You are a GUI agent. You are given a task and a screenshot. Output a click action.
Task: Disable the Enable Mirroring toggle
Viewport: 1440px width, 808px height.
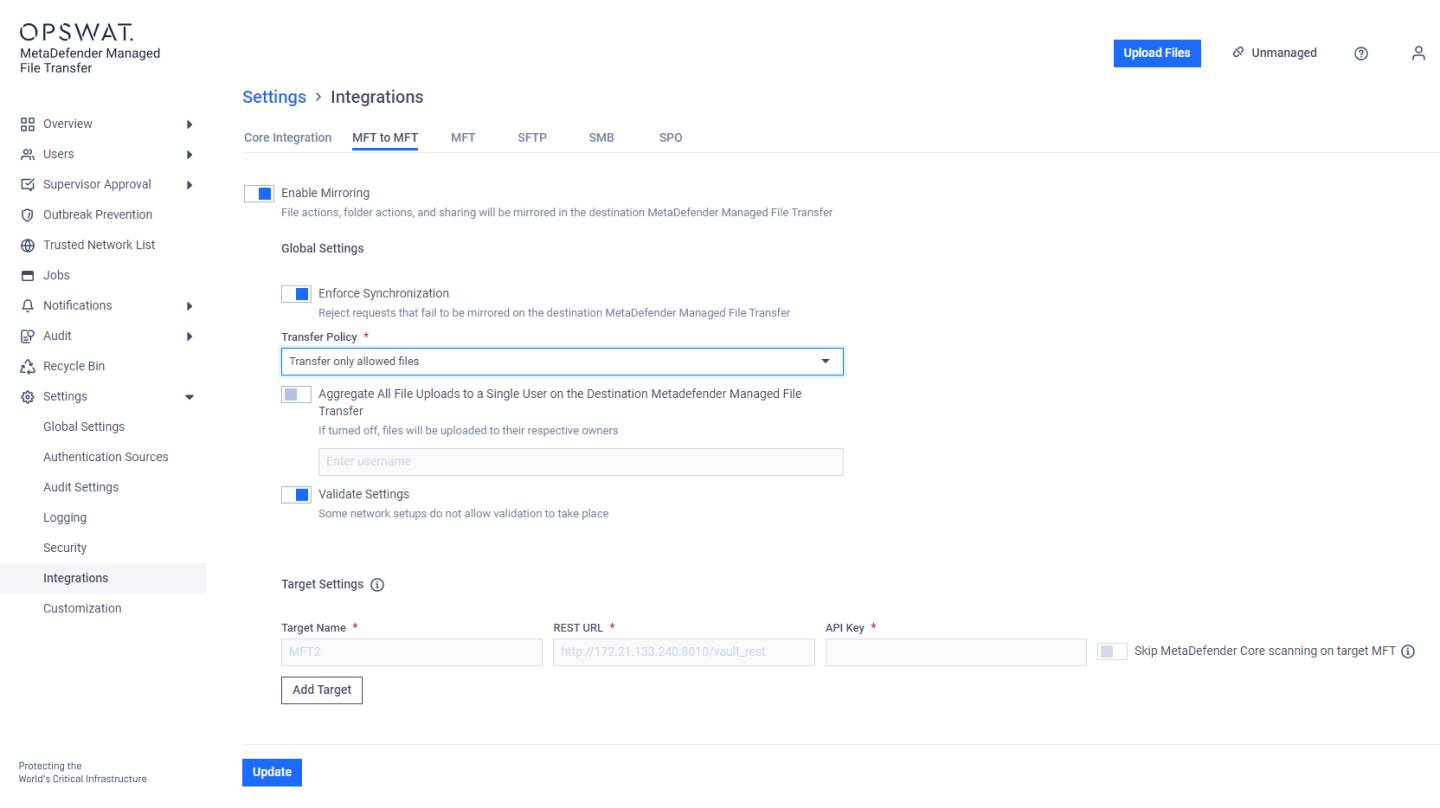[258, 192]
